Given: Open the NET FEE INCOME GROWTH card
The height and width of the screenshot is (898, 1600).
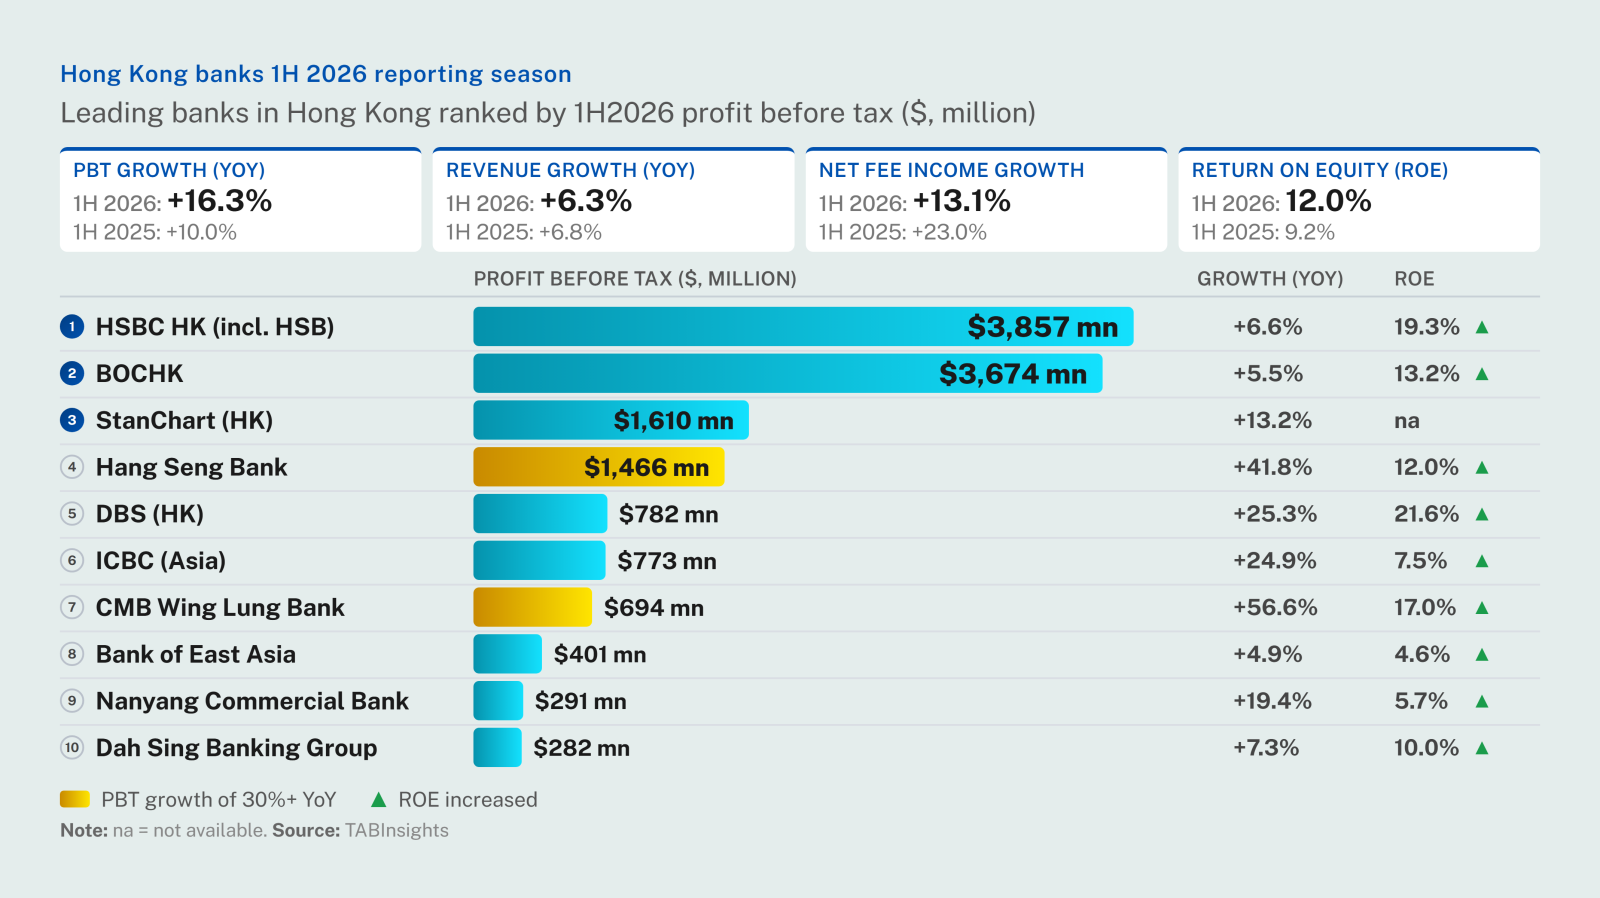Looking at the screenshot, I should click(x=986, y=200).
